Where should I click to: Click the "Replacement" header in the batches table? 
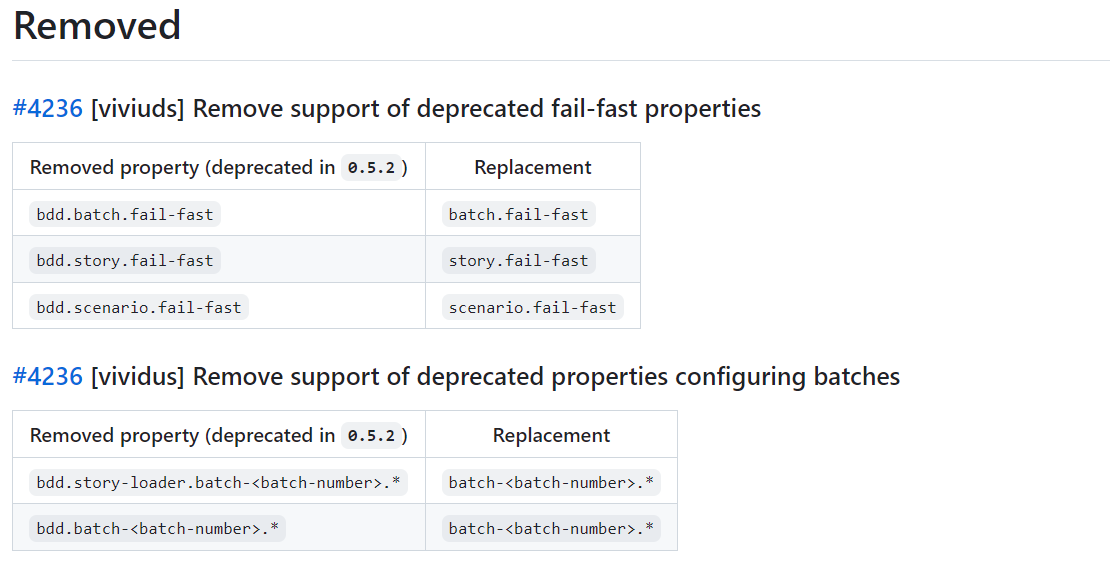pyautogui.click(x=551, y=435)
